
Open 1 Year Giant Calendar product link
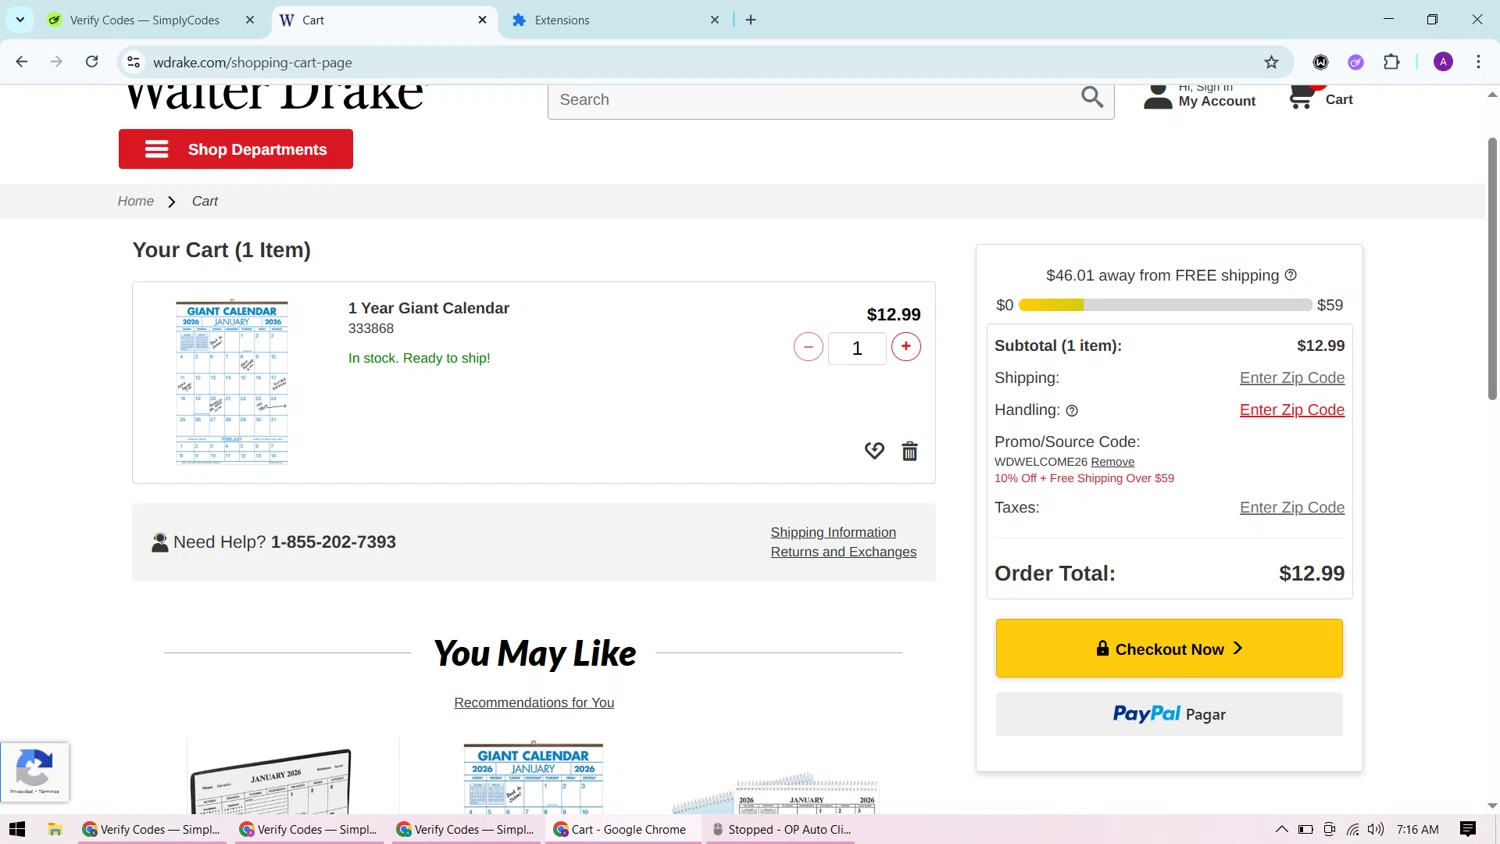click(429, 308)
